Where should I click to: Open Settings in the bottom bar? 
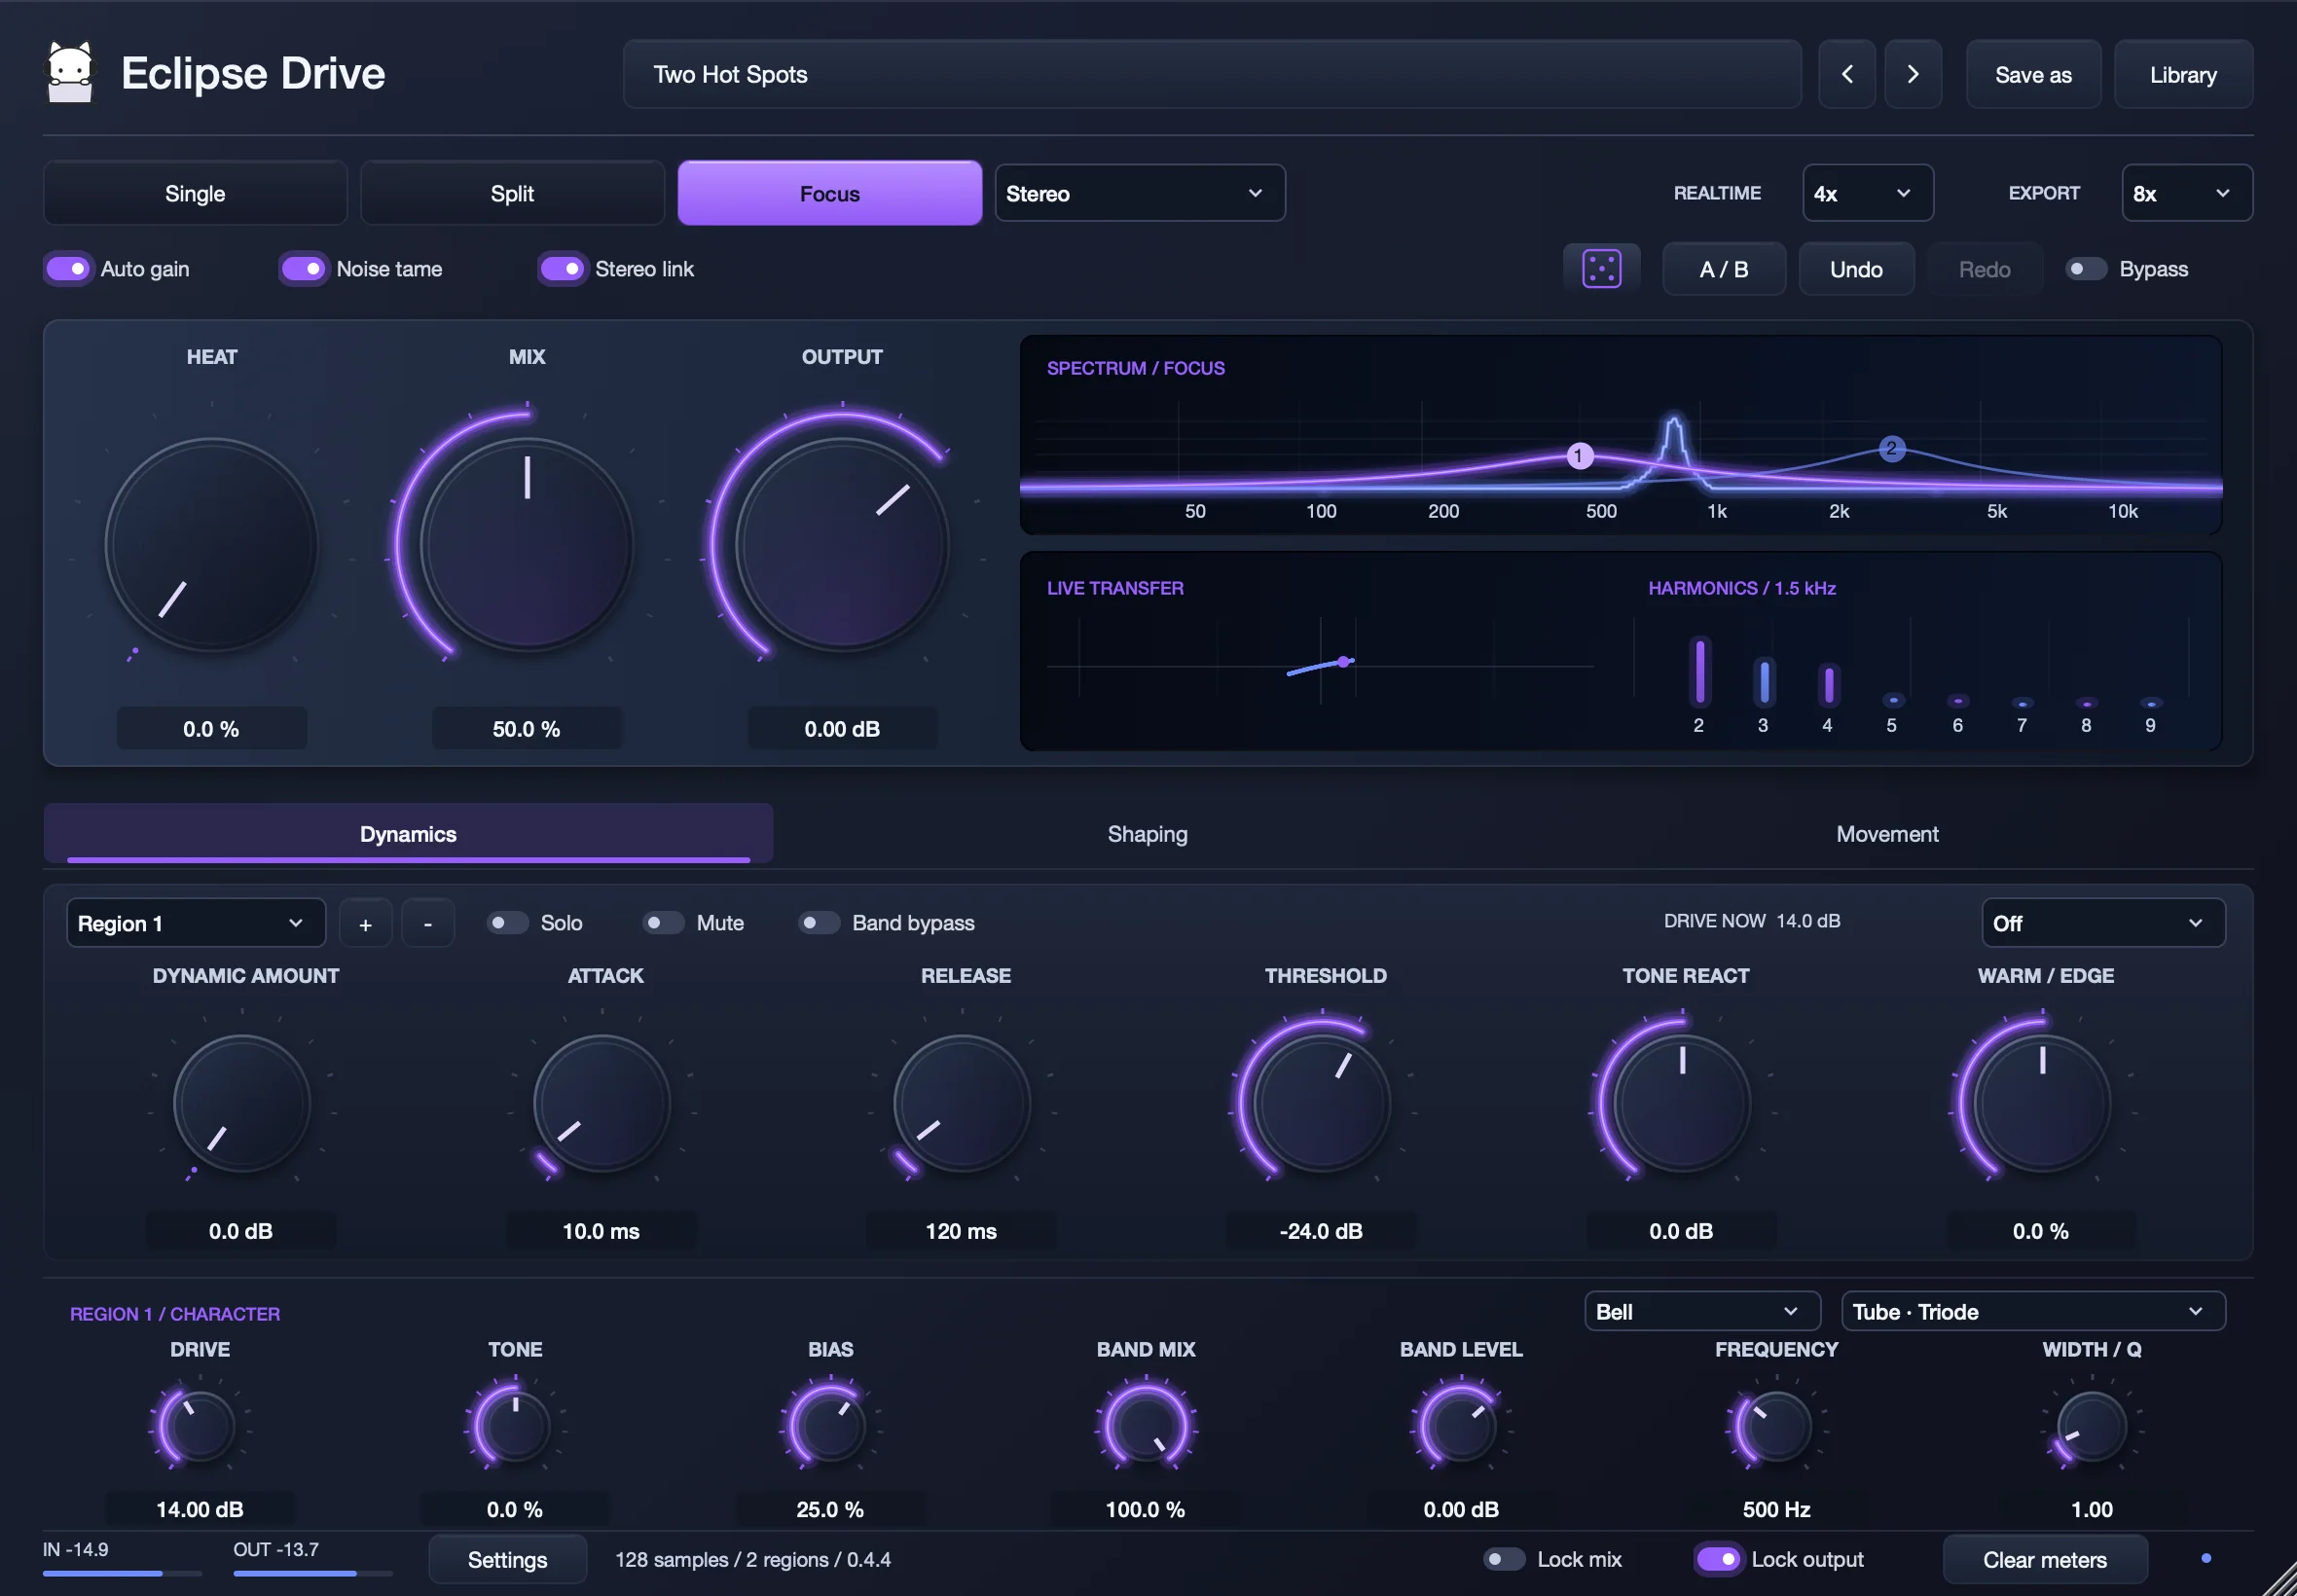click(x=507, y=1559)
